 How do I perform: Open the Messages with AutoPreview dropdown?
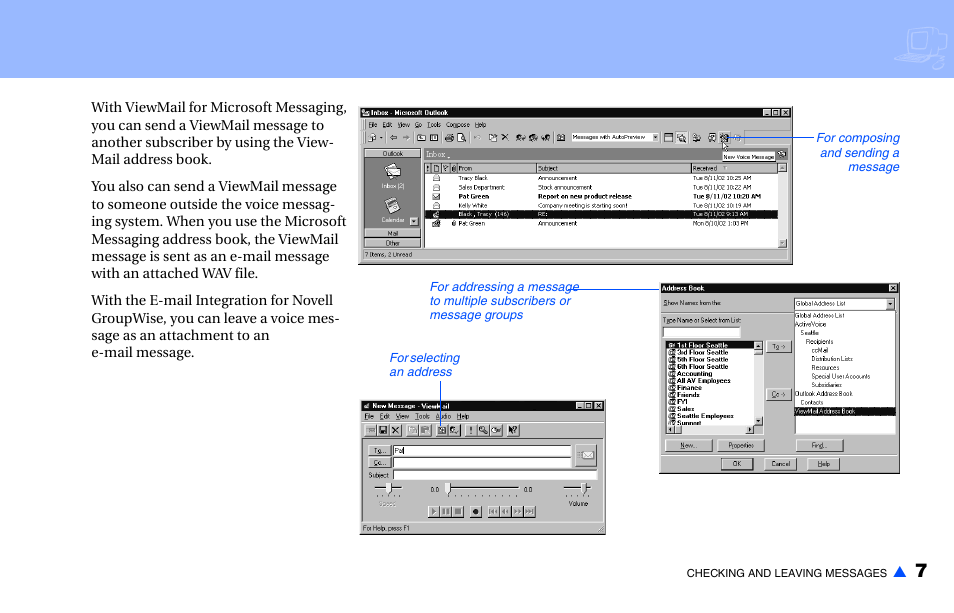[655, 137]
